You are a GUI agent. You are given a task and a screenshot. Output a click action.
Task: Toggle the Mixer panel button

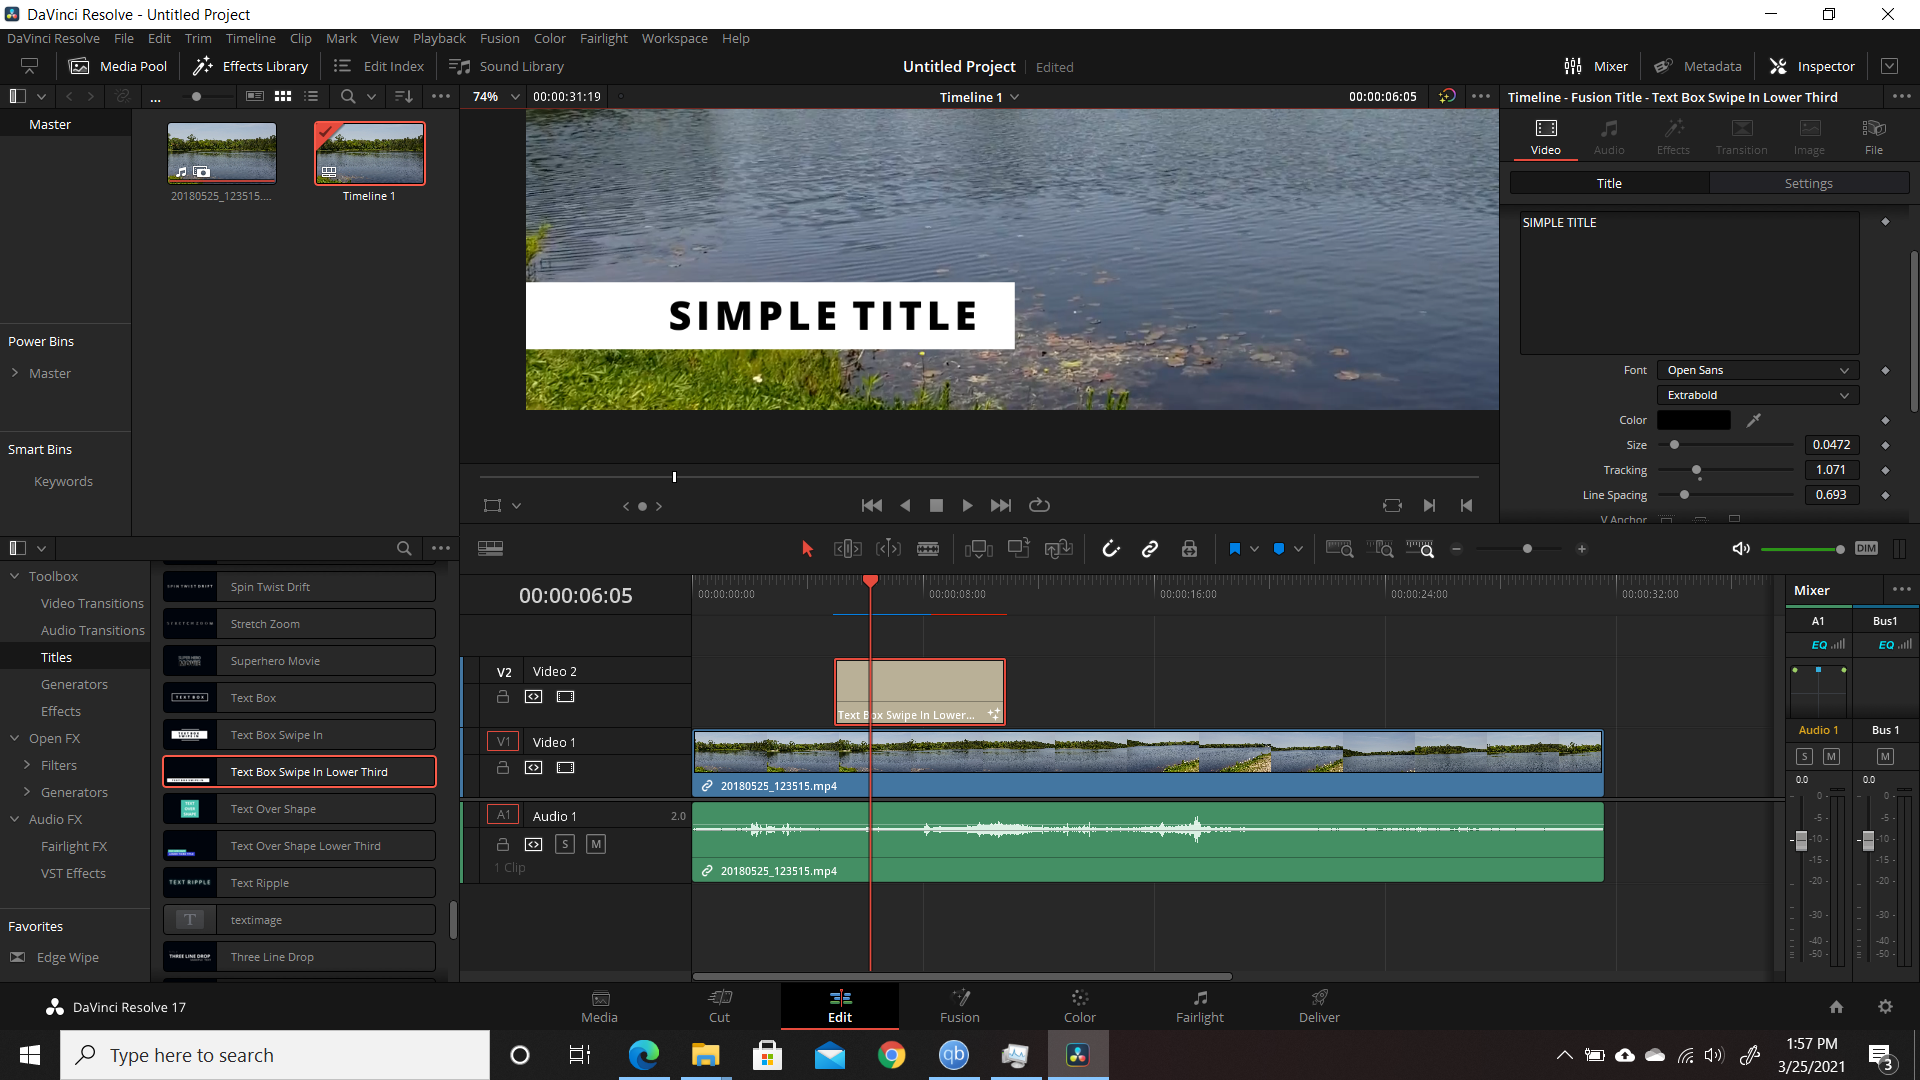coord(1596,66)
